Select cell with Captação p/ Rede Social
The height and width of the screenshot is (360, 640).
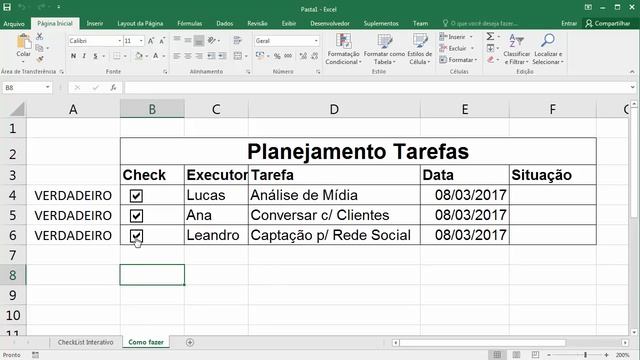pos(334,235)
